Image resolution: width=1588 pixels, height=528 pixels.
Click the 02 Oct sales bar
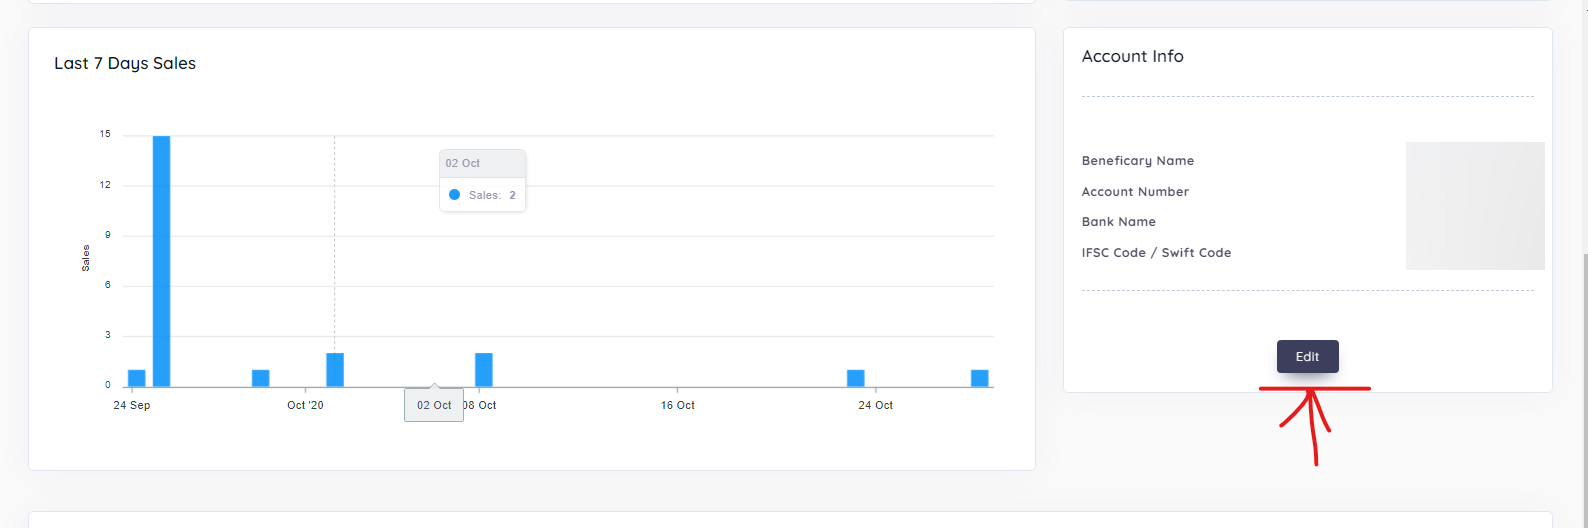click(335, 370)
